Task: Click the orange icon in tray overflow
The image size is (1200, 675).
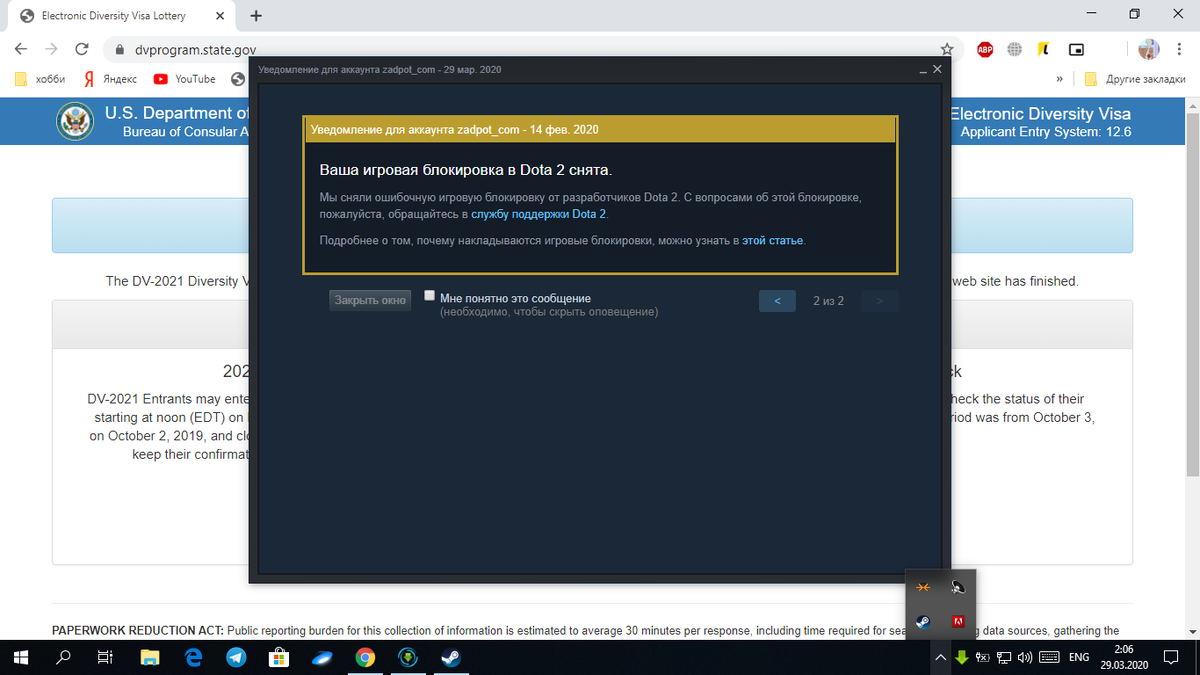Action: pos(924,589)
